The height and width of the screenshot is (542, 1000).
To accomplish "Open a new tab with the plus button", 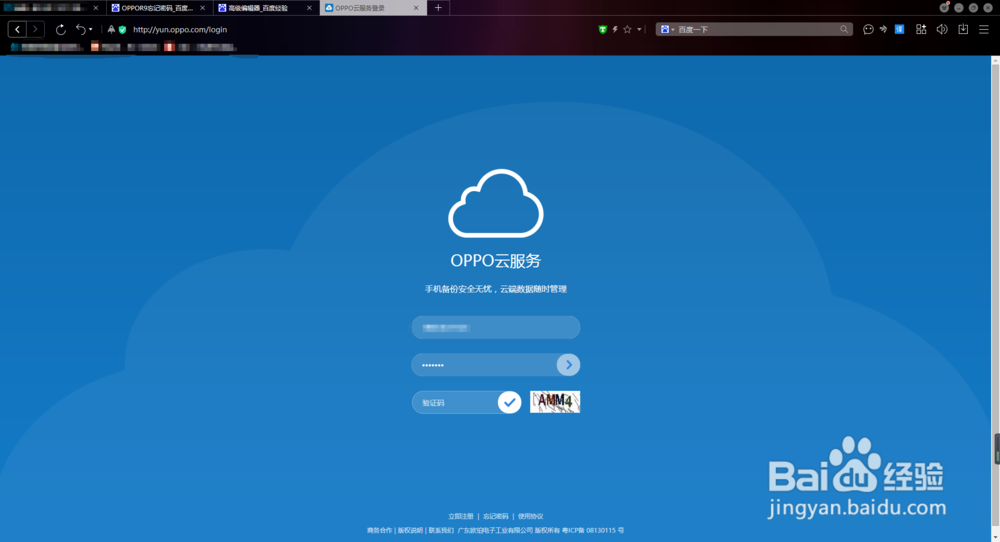I will [438, 8].
